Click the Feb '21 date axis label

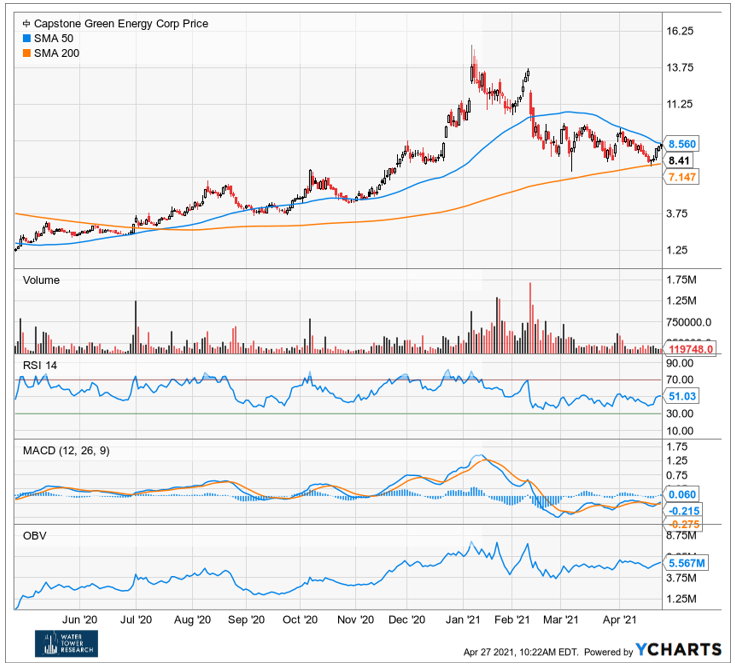(x=512, y=620)
